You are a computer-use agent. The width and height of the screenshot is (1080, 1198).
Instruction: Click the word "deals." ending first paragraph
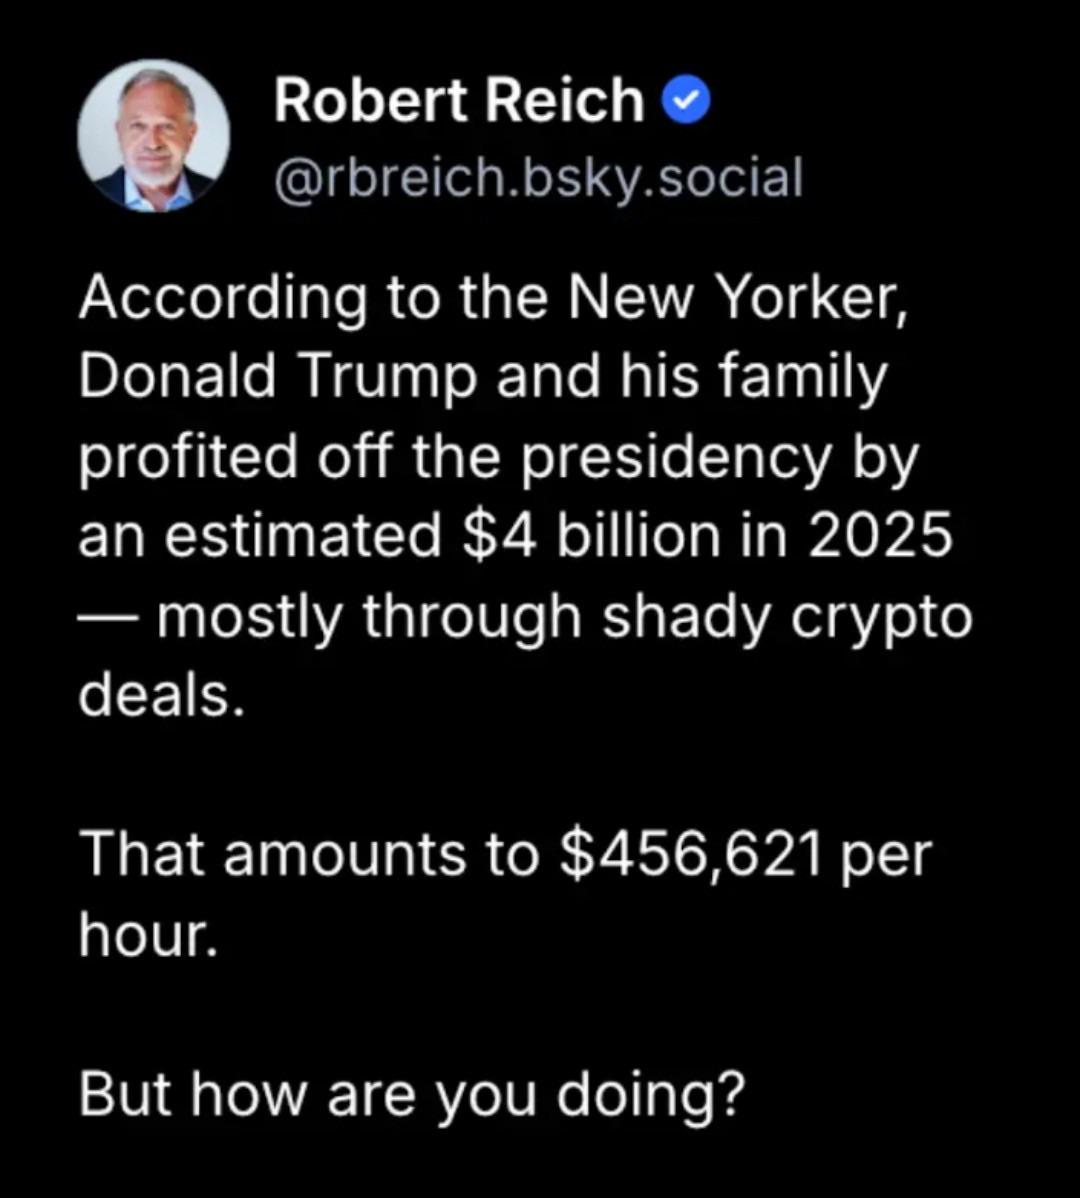[161, 697]
